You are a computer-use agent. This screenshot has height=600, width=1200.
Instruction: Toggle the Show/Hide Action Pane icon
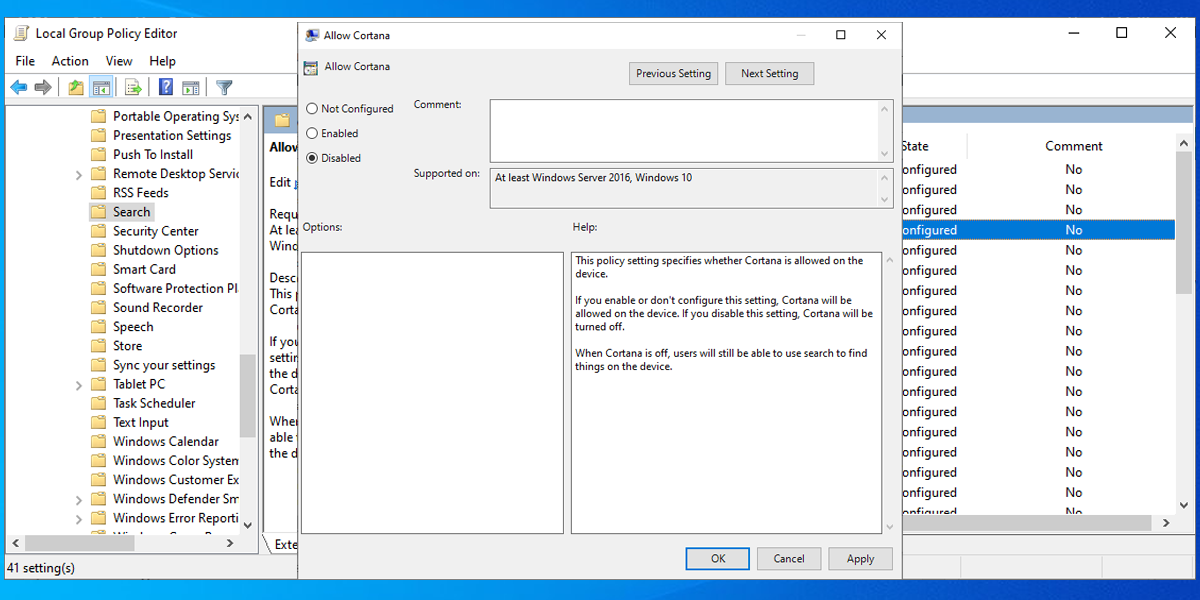191,88
